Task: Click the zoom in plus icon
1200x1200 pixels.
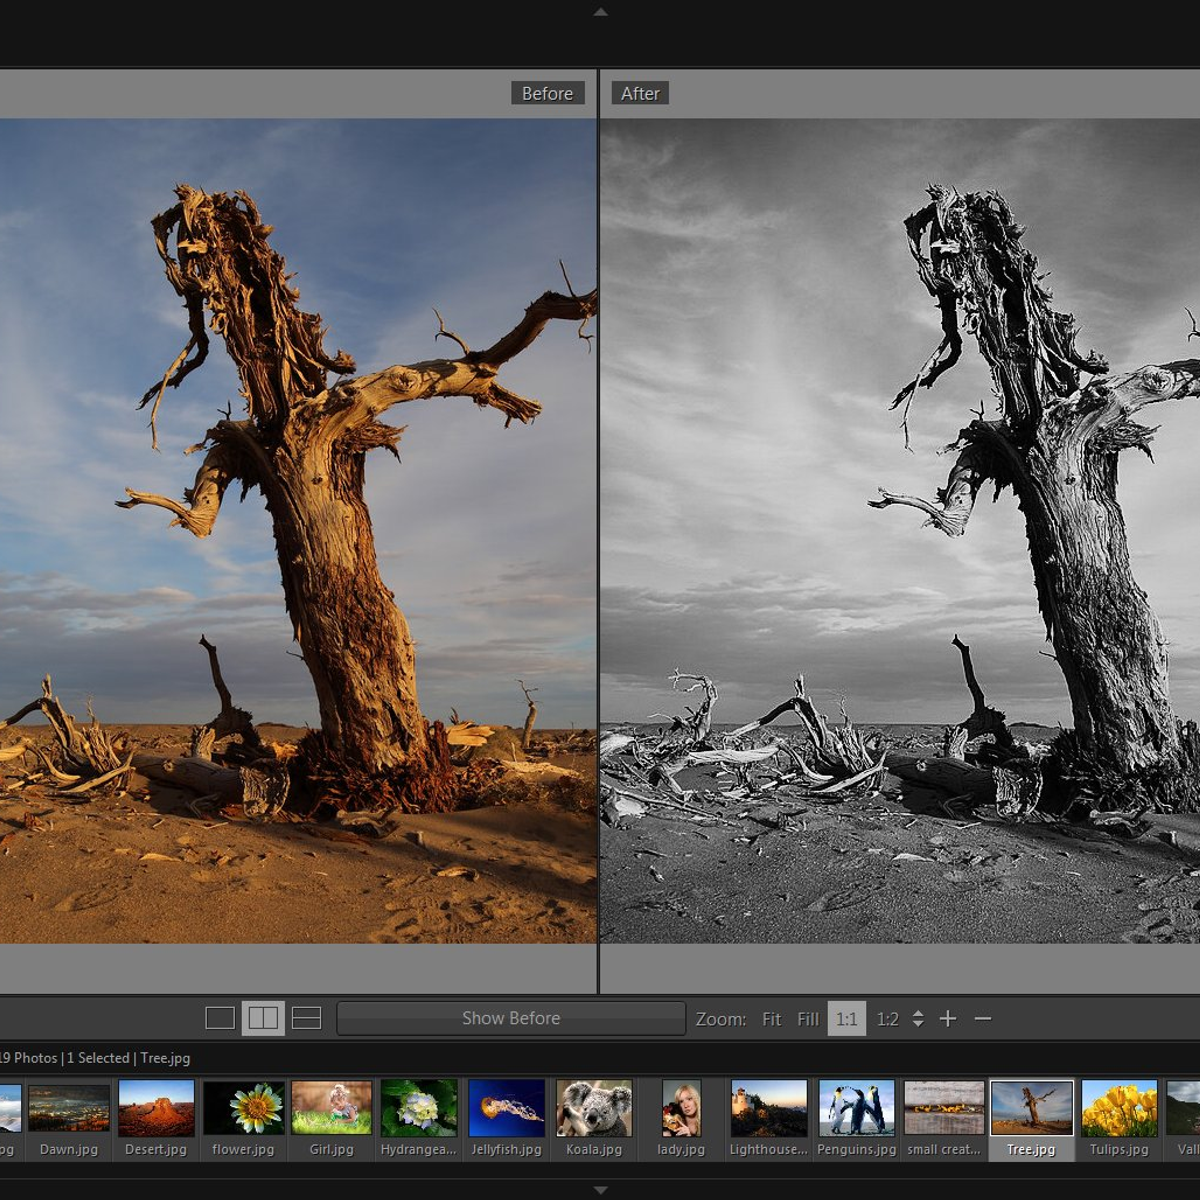Action: [x=948, y=1018]
